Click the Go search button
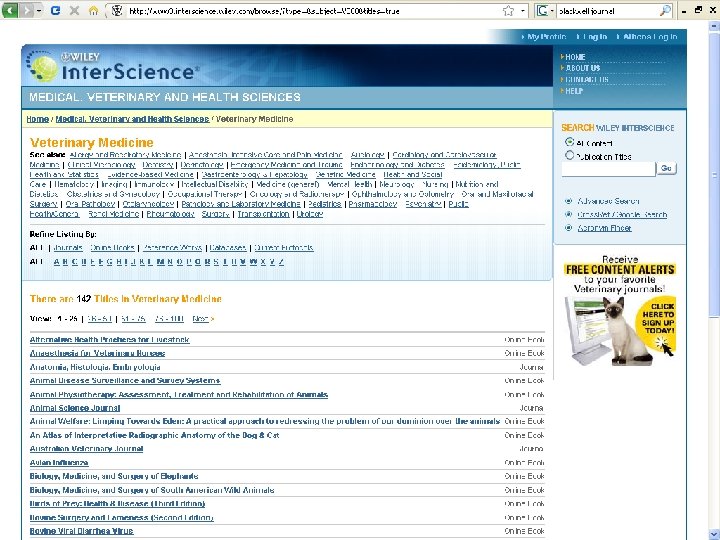This screenshot has height=540, width=720. click(666, 169)
